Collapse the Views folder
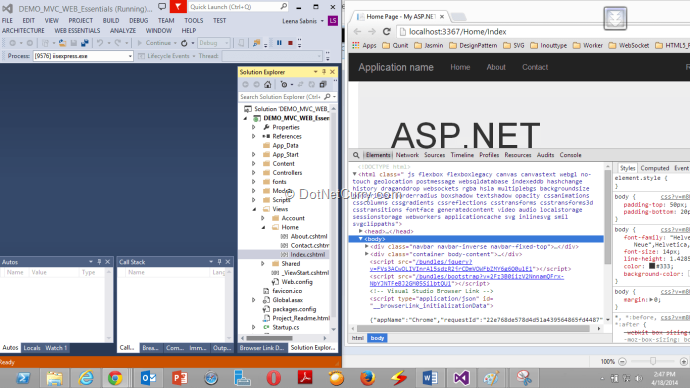Viewport: 690px width, 388px height. (254, 209)
